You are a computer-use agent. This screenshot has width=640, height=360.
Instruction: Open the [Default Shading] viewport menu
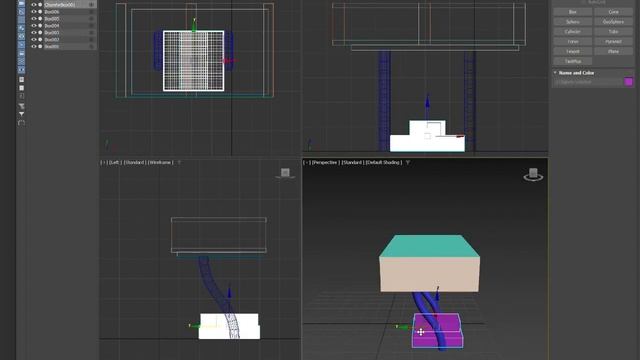384,162
